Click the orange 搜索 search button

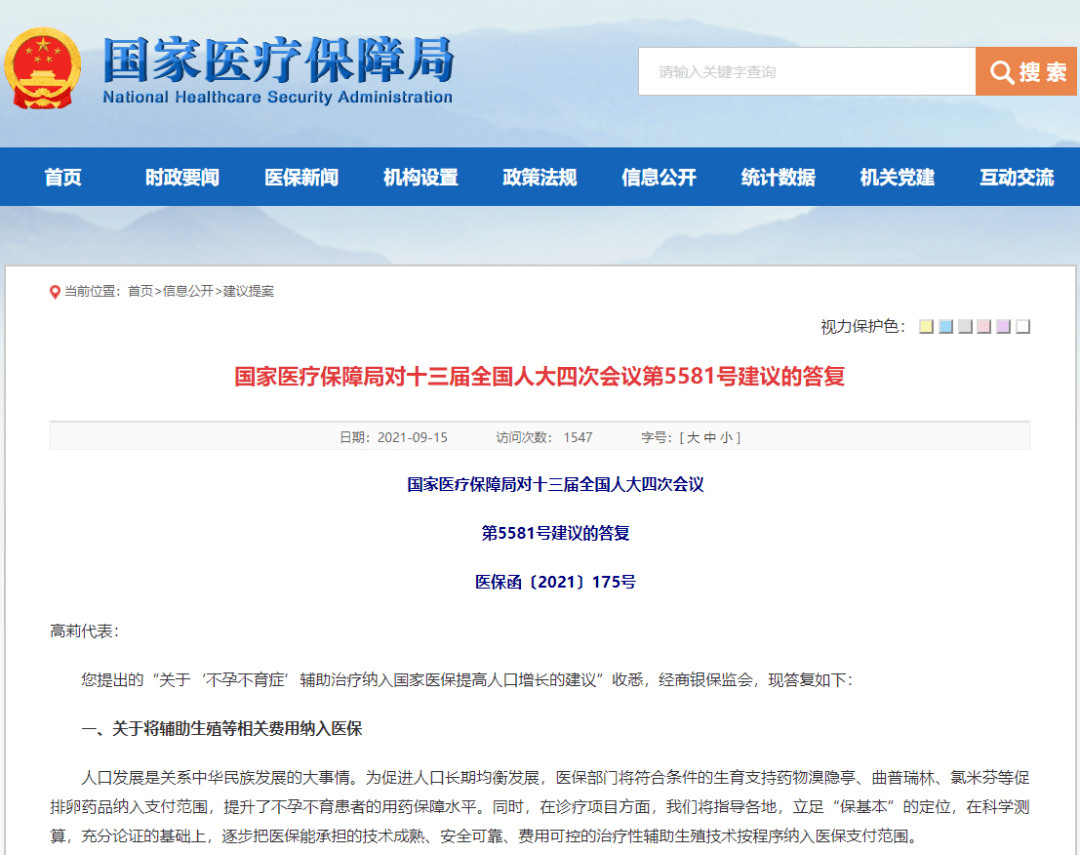1026,72
